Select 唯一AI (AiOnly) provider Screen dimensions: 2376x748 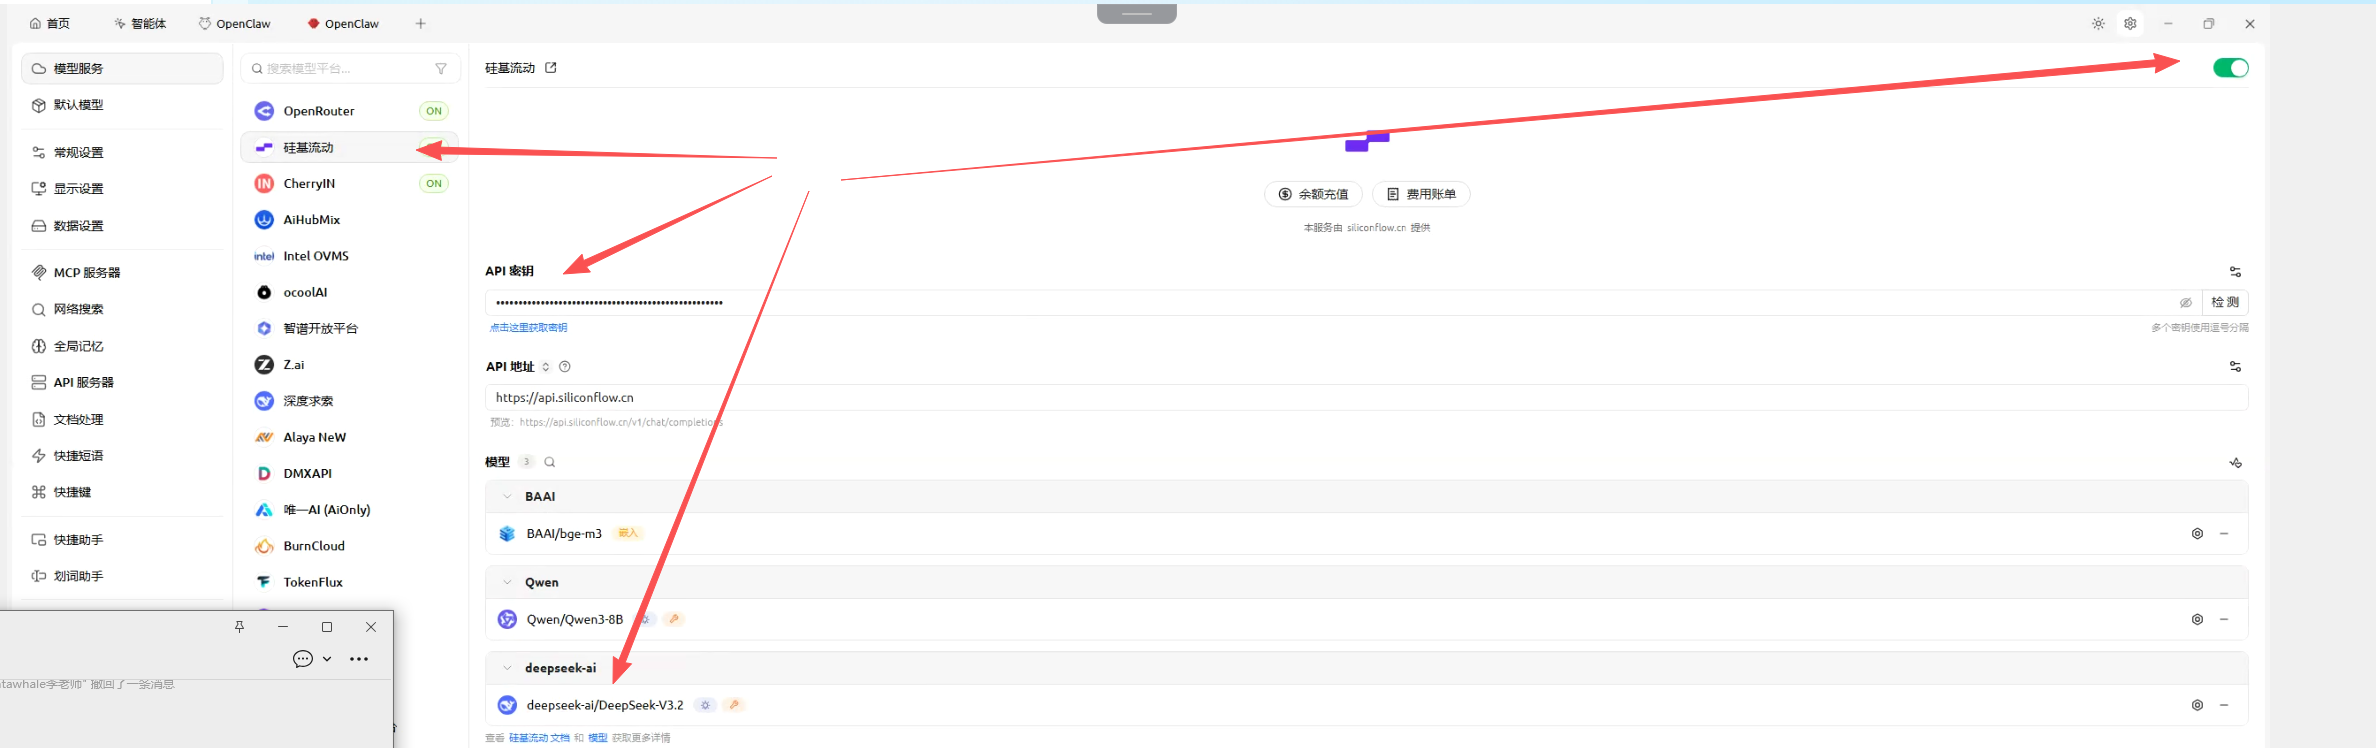350,510
